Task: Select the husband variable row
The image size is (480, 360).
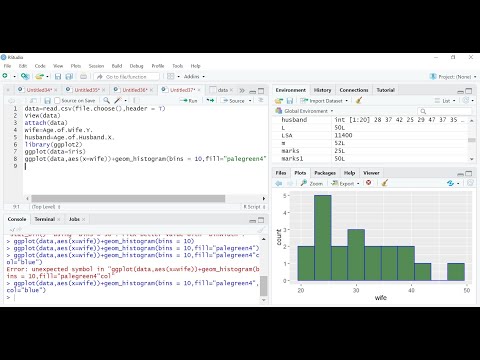Action: pos(370,120)
